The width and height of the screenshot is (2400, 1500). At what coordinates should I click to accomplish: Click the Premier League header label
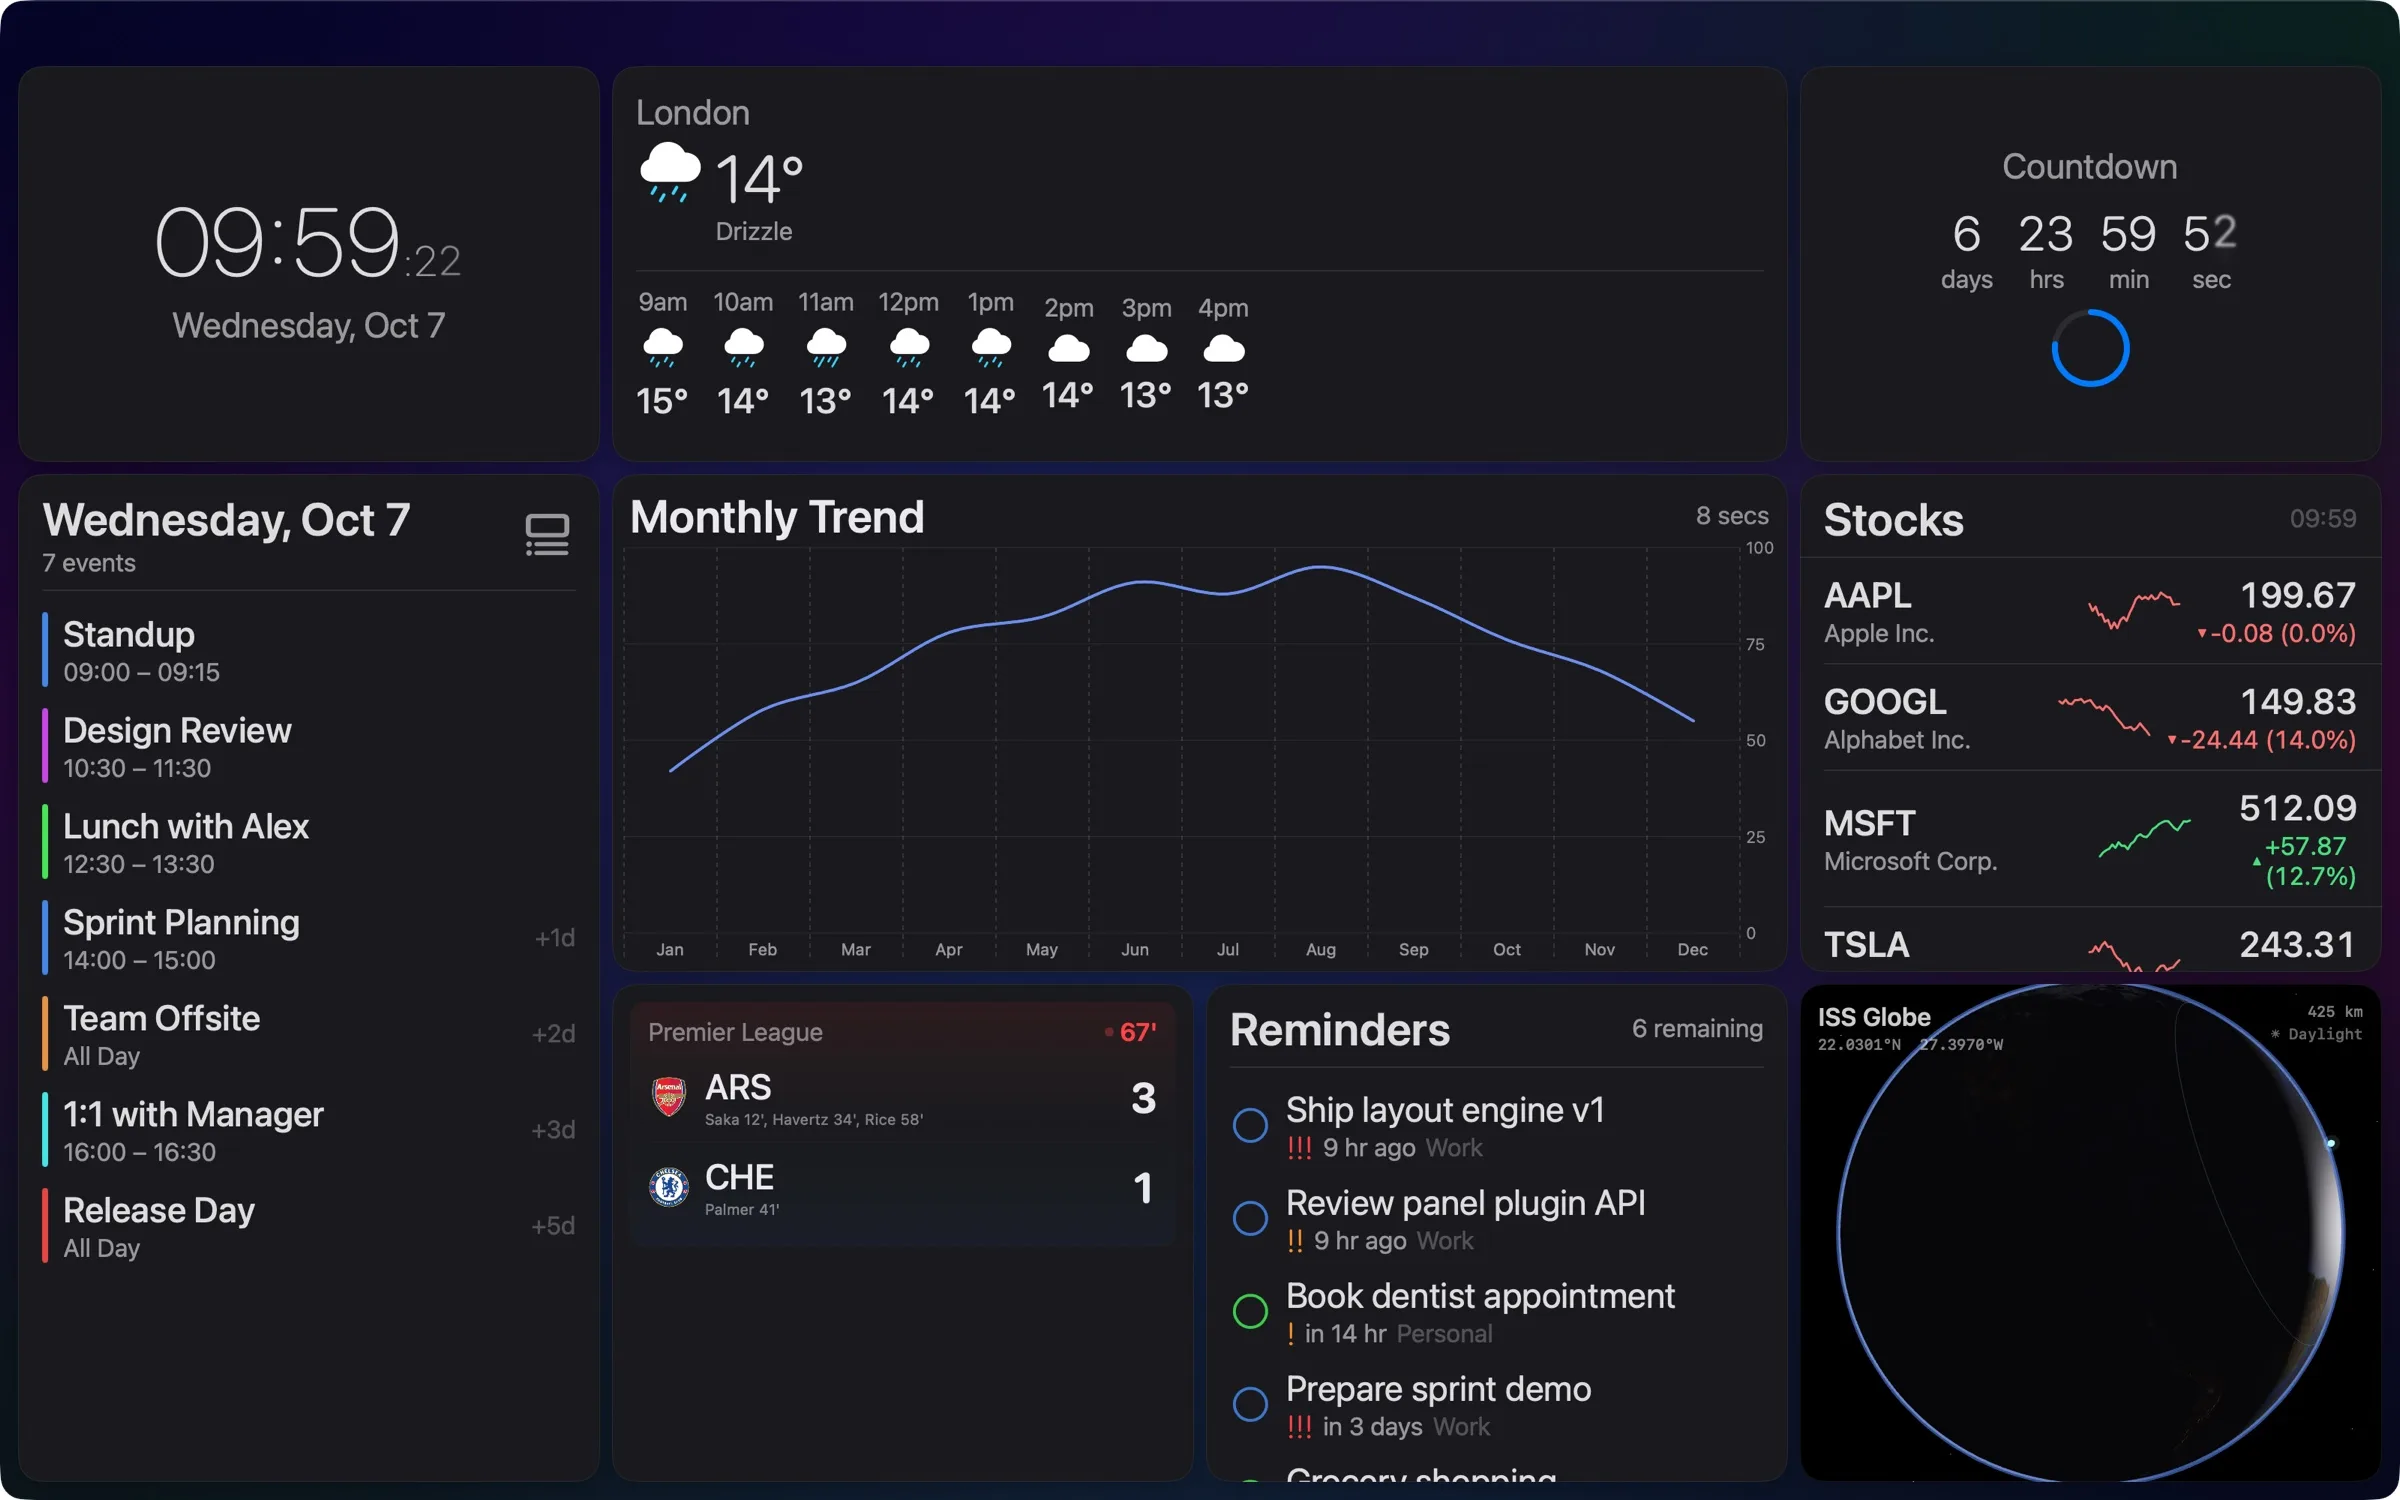click(x=735, y=1032)
